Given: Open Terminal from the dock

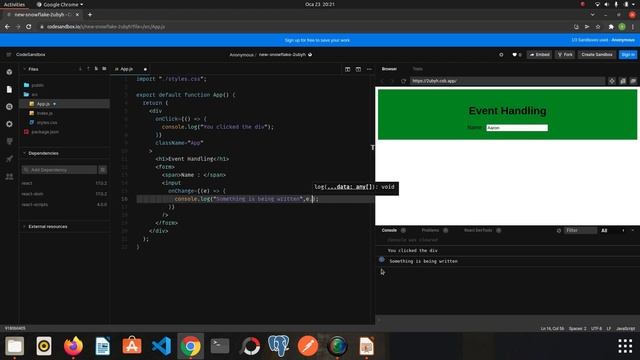Looking at the screenshot, I should [x=220, y=346].
